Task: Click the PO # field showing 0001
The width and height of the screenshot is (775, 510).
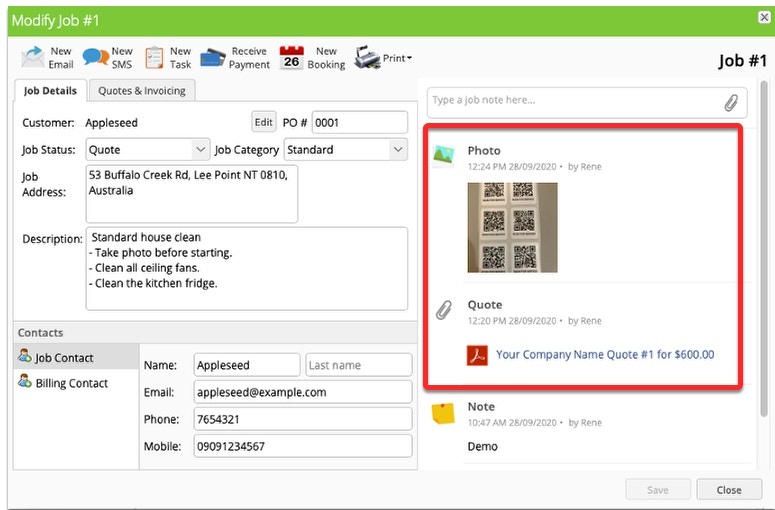Action: [x=360, y=122]
